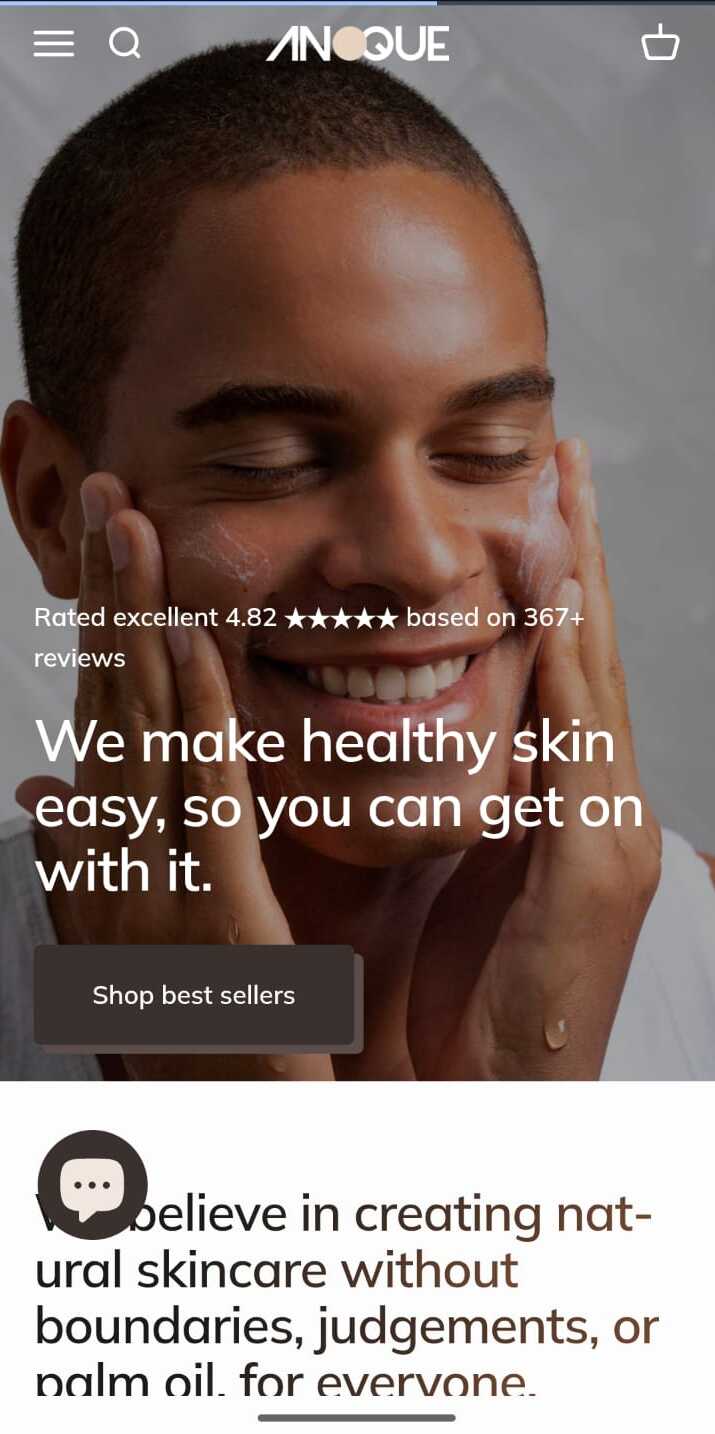Open the chat bubble widget
The width and height of the screenshot is (715, 1434).
click(92, 1185)
